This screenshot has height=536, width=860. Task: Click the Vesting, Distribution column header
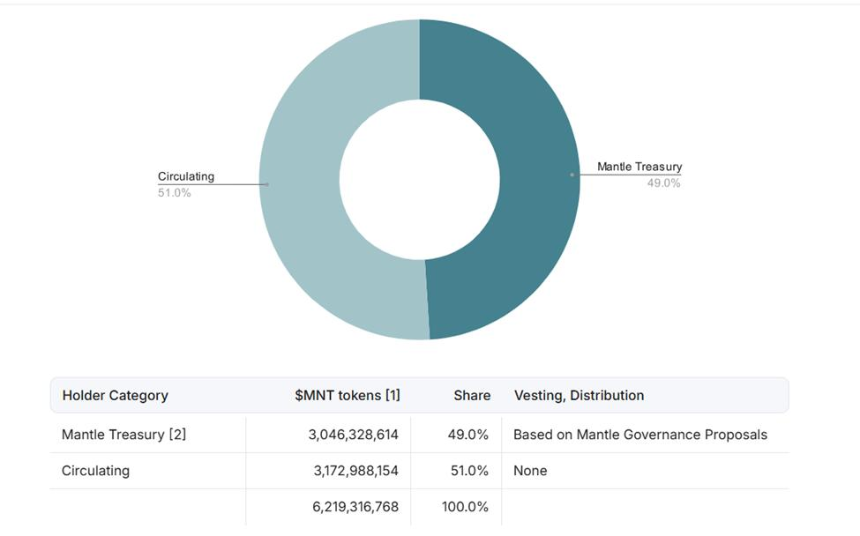(x=579, y=396)
